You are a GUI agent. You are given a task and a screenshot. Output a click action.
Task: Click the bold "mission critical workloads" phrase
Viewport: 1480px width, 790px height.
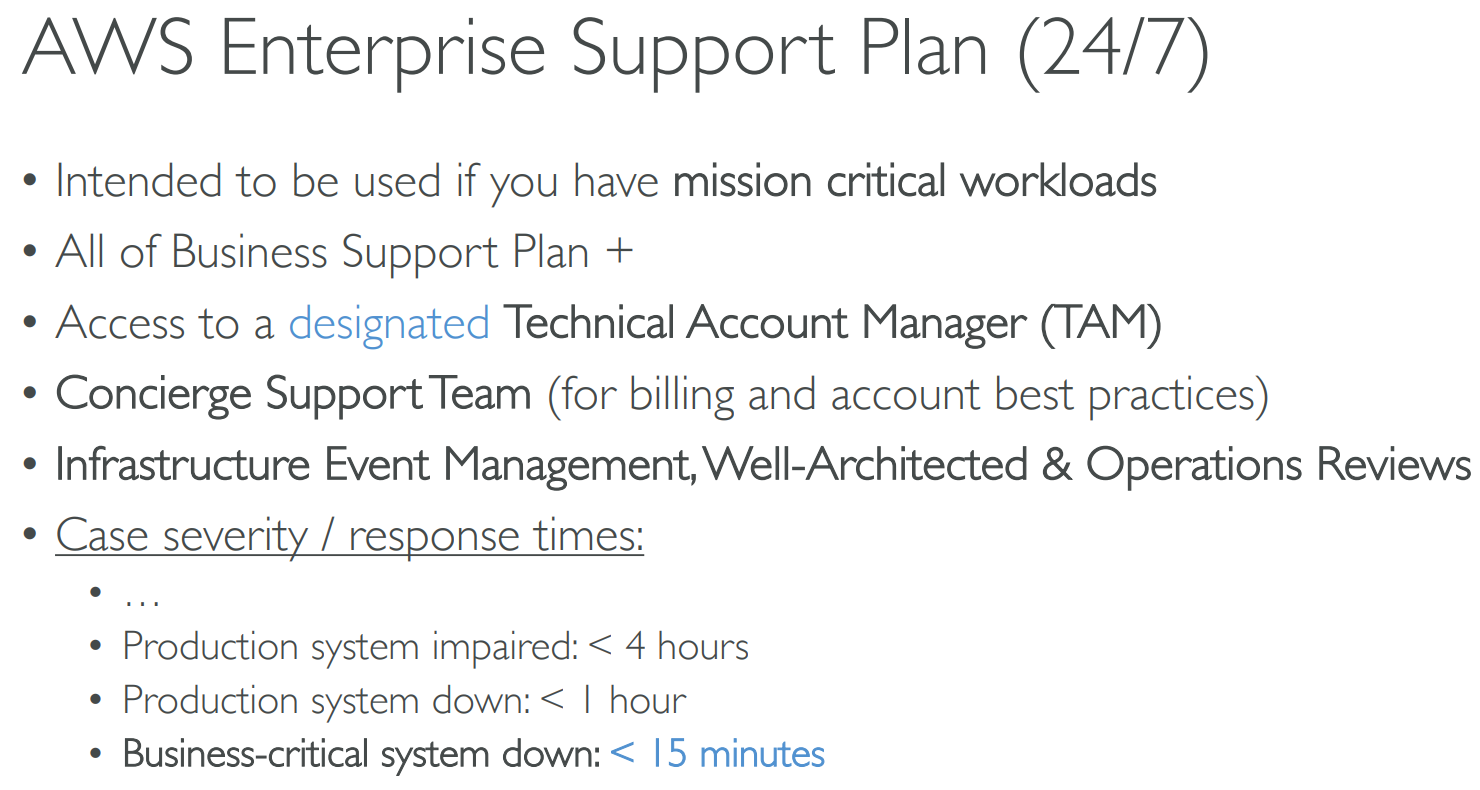914,182
